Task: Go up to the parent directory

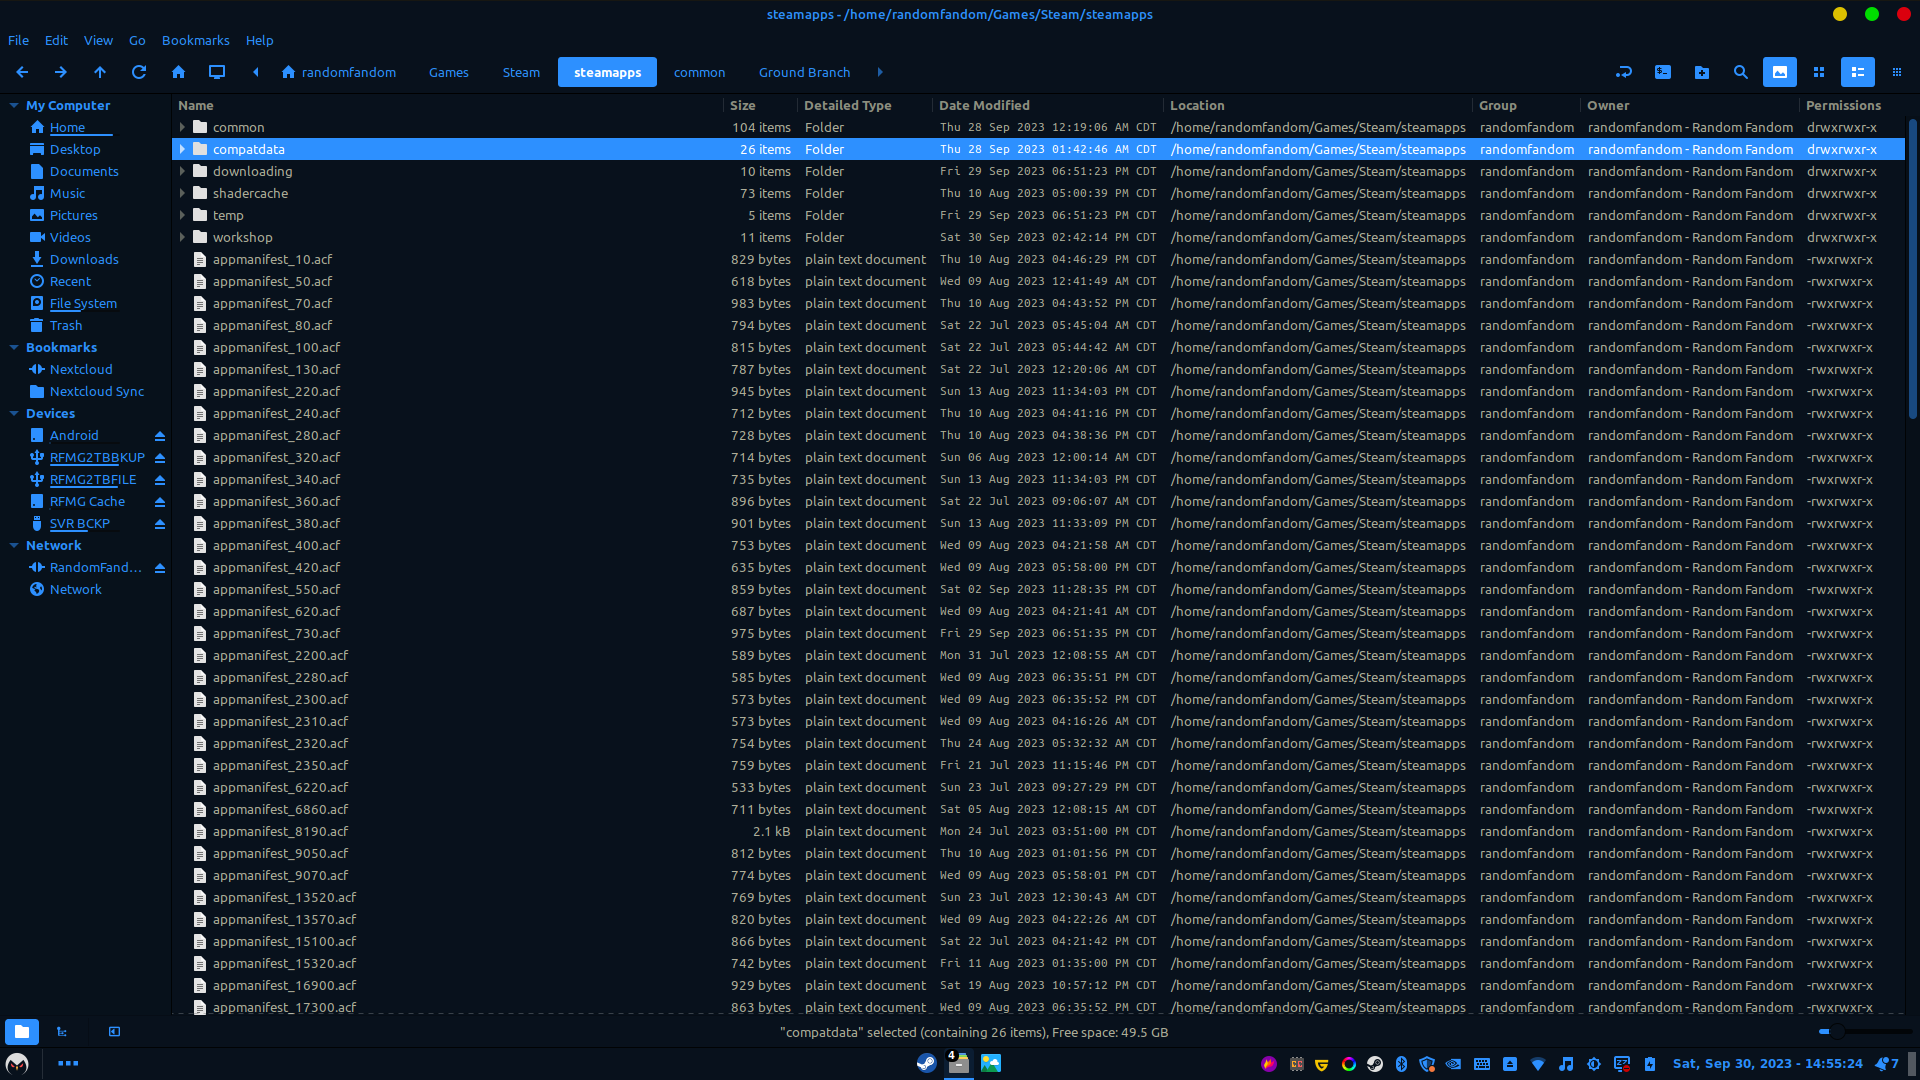Action: click(100, 72)
